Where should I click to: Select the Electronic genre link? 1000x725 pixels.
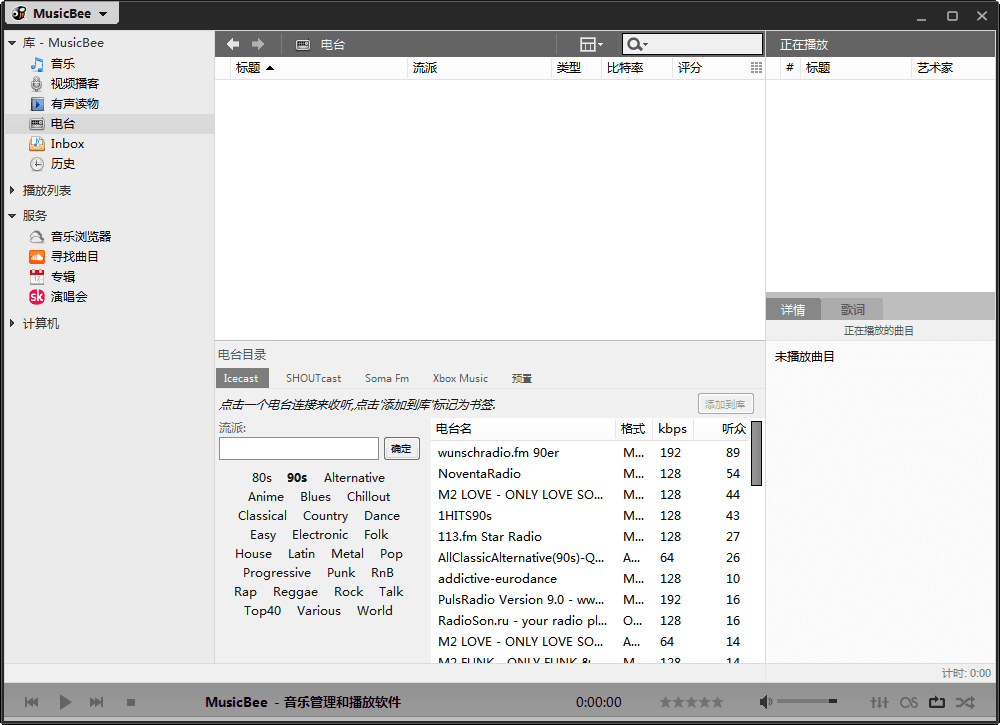(320, 534)
